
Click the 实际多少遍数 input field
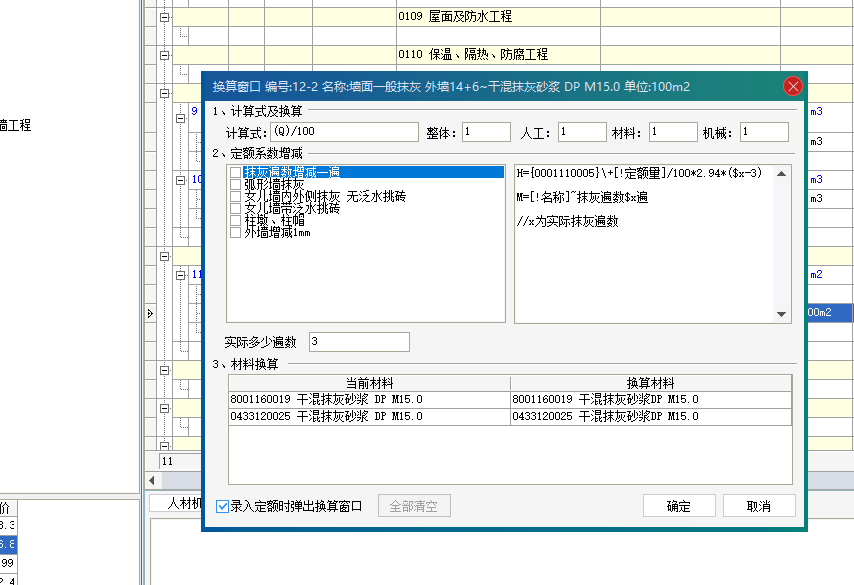coord(359,342)
